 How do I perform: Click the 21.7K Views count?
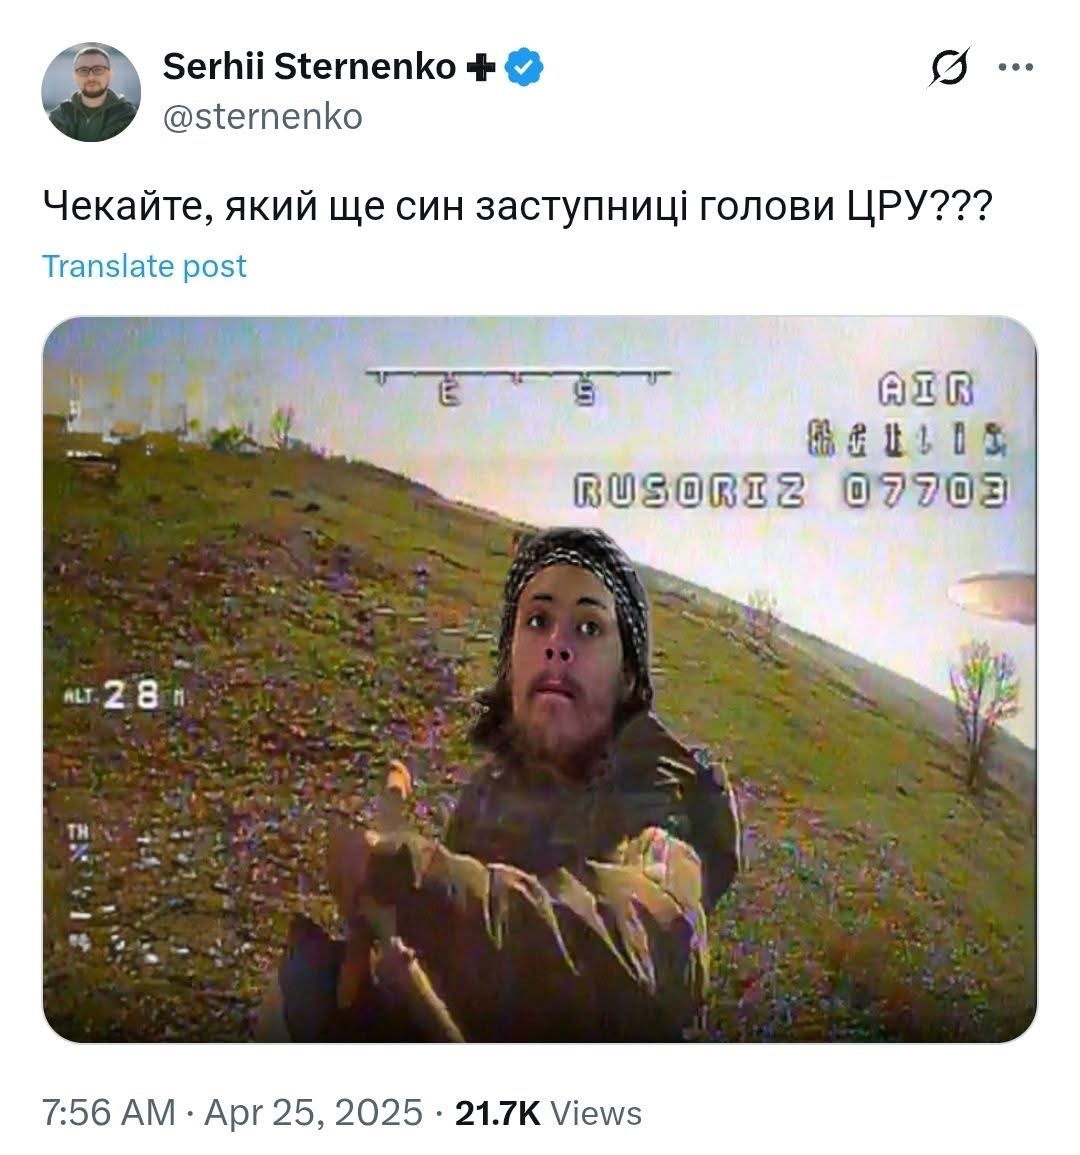(x=548, y=1113)
